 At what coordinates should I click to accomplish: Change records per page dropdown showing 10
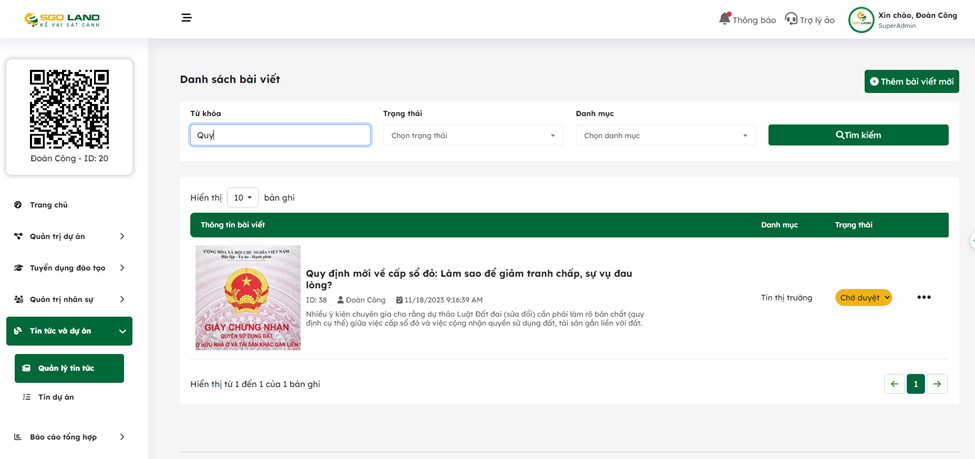pos(242,198)
